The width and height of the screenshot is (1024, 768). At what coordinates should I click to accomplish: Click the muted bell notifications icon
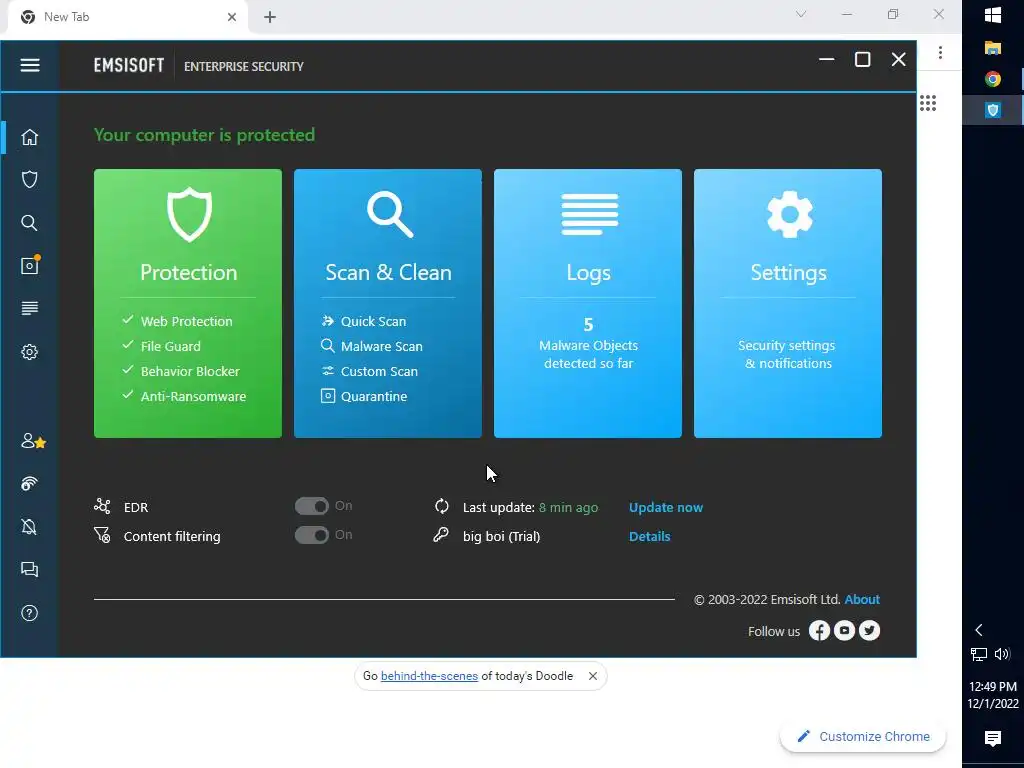pos(29,526)
